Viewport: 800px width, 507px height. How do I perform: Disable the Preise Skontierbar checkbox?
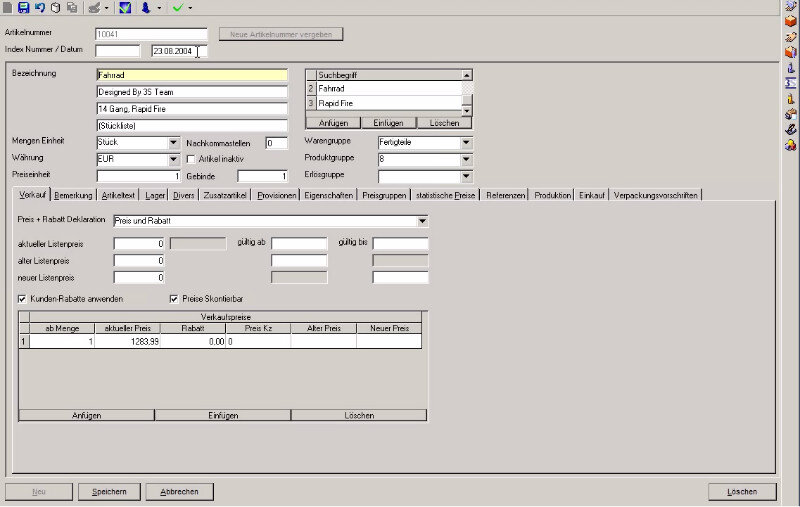click(x=174, y=298)
